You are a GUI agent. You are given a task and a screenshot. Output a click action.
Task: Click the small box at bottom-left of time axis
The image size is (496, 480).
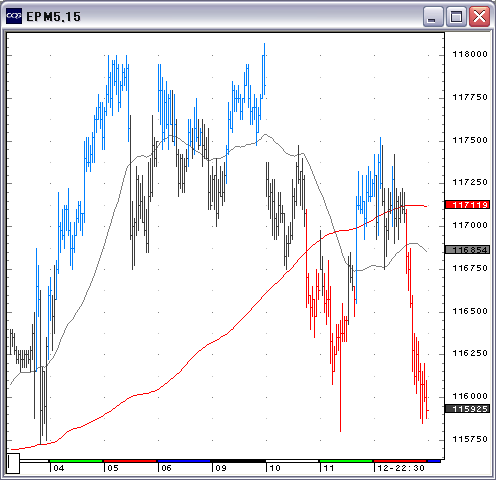pyautogui.click(x=13, y=463)
